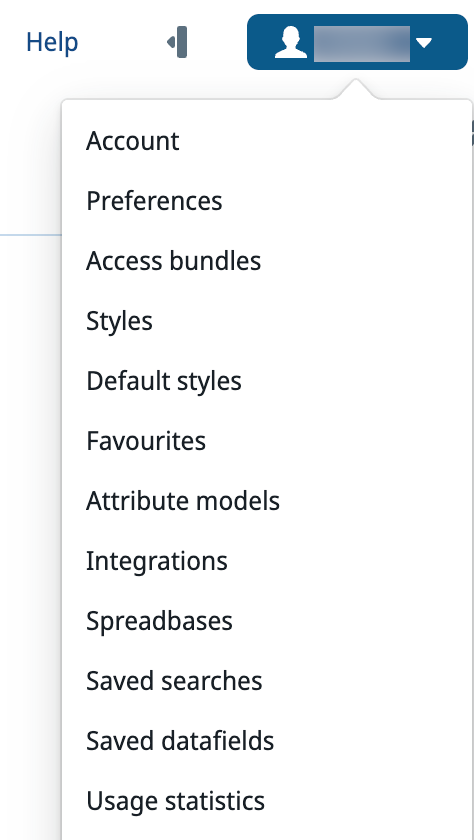Collapse the side panel using the arrow icon
The width and height of the screenshot is (474, 840).
[177, 42]
